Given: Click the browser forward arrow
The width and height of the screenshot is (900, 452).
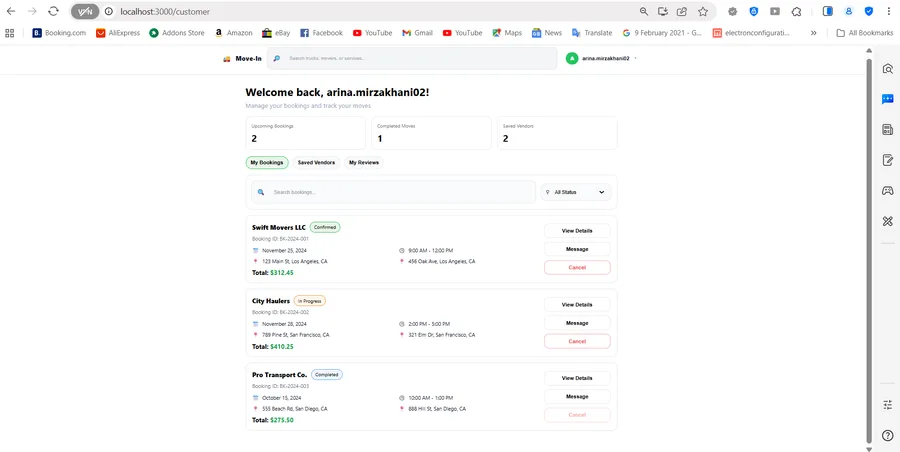Looking at the screenshot, I should click(x=32, y=11).
